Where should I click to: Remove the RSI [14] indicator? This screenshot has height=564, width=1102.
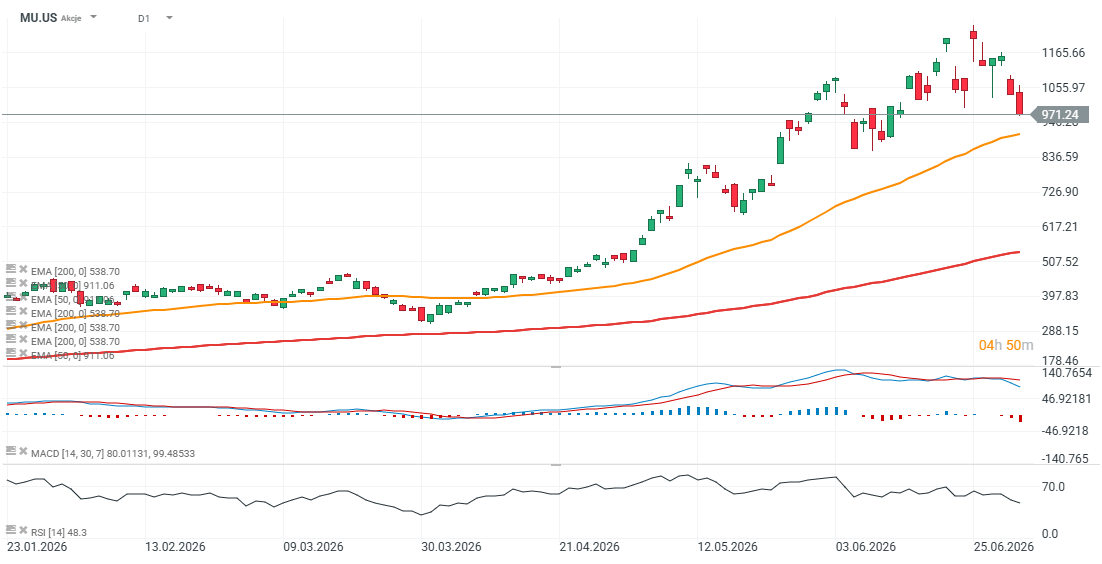coord(22,530)
